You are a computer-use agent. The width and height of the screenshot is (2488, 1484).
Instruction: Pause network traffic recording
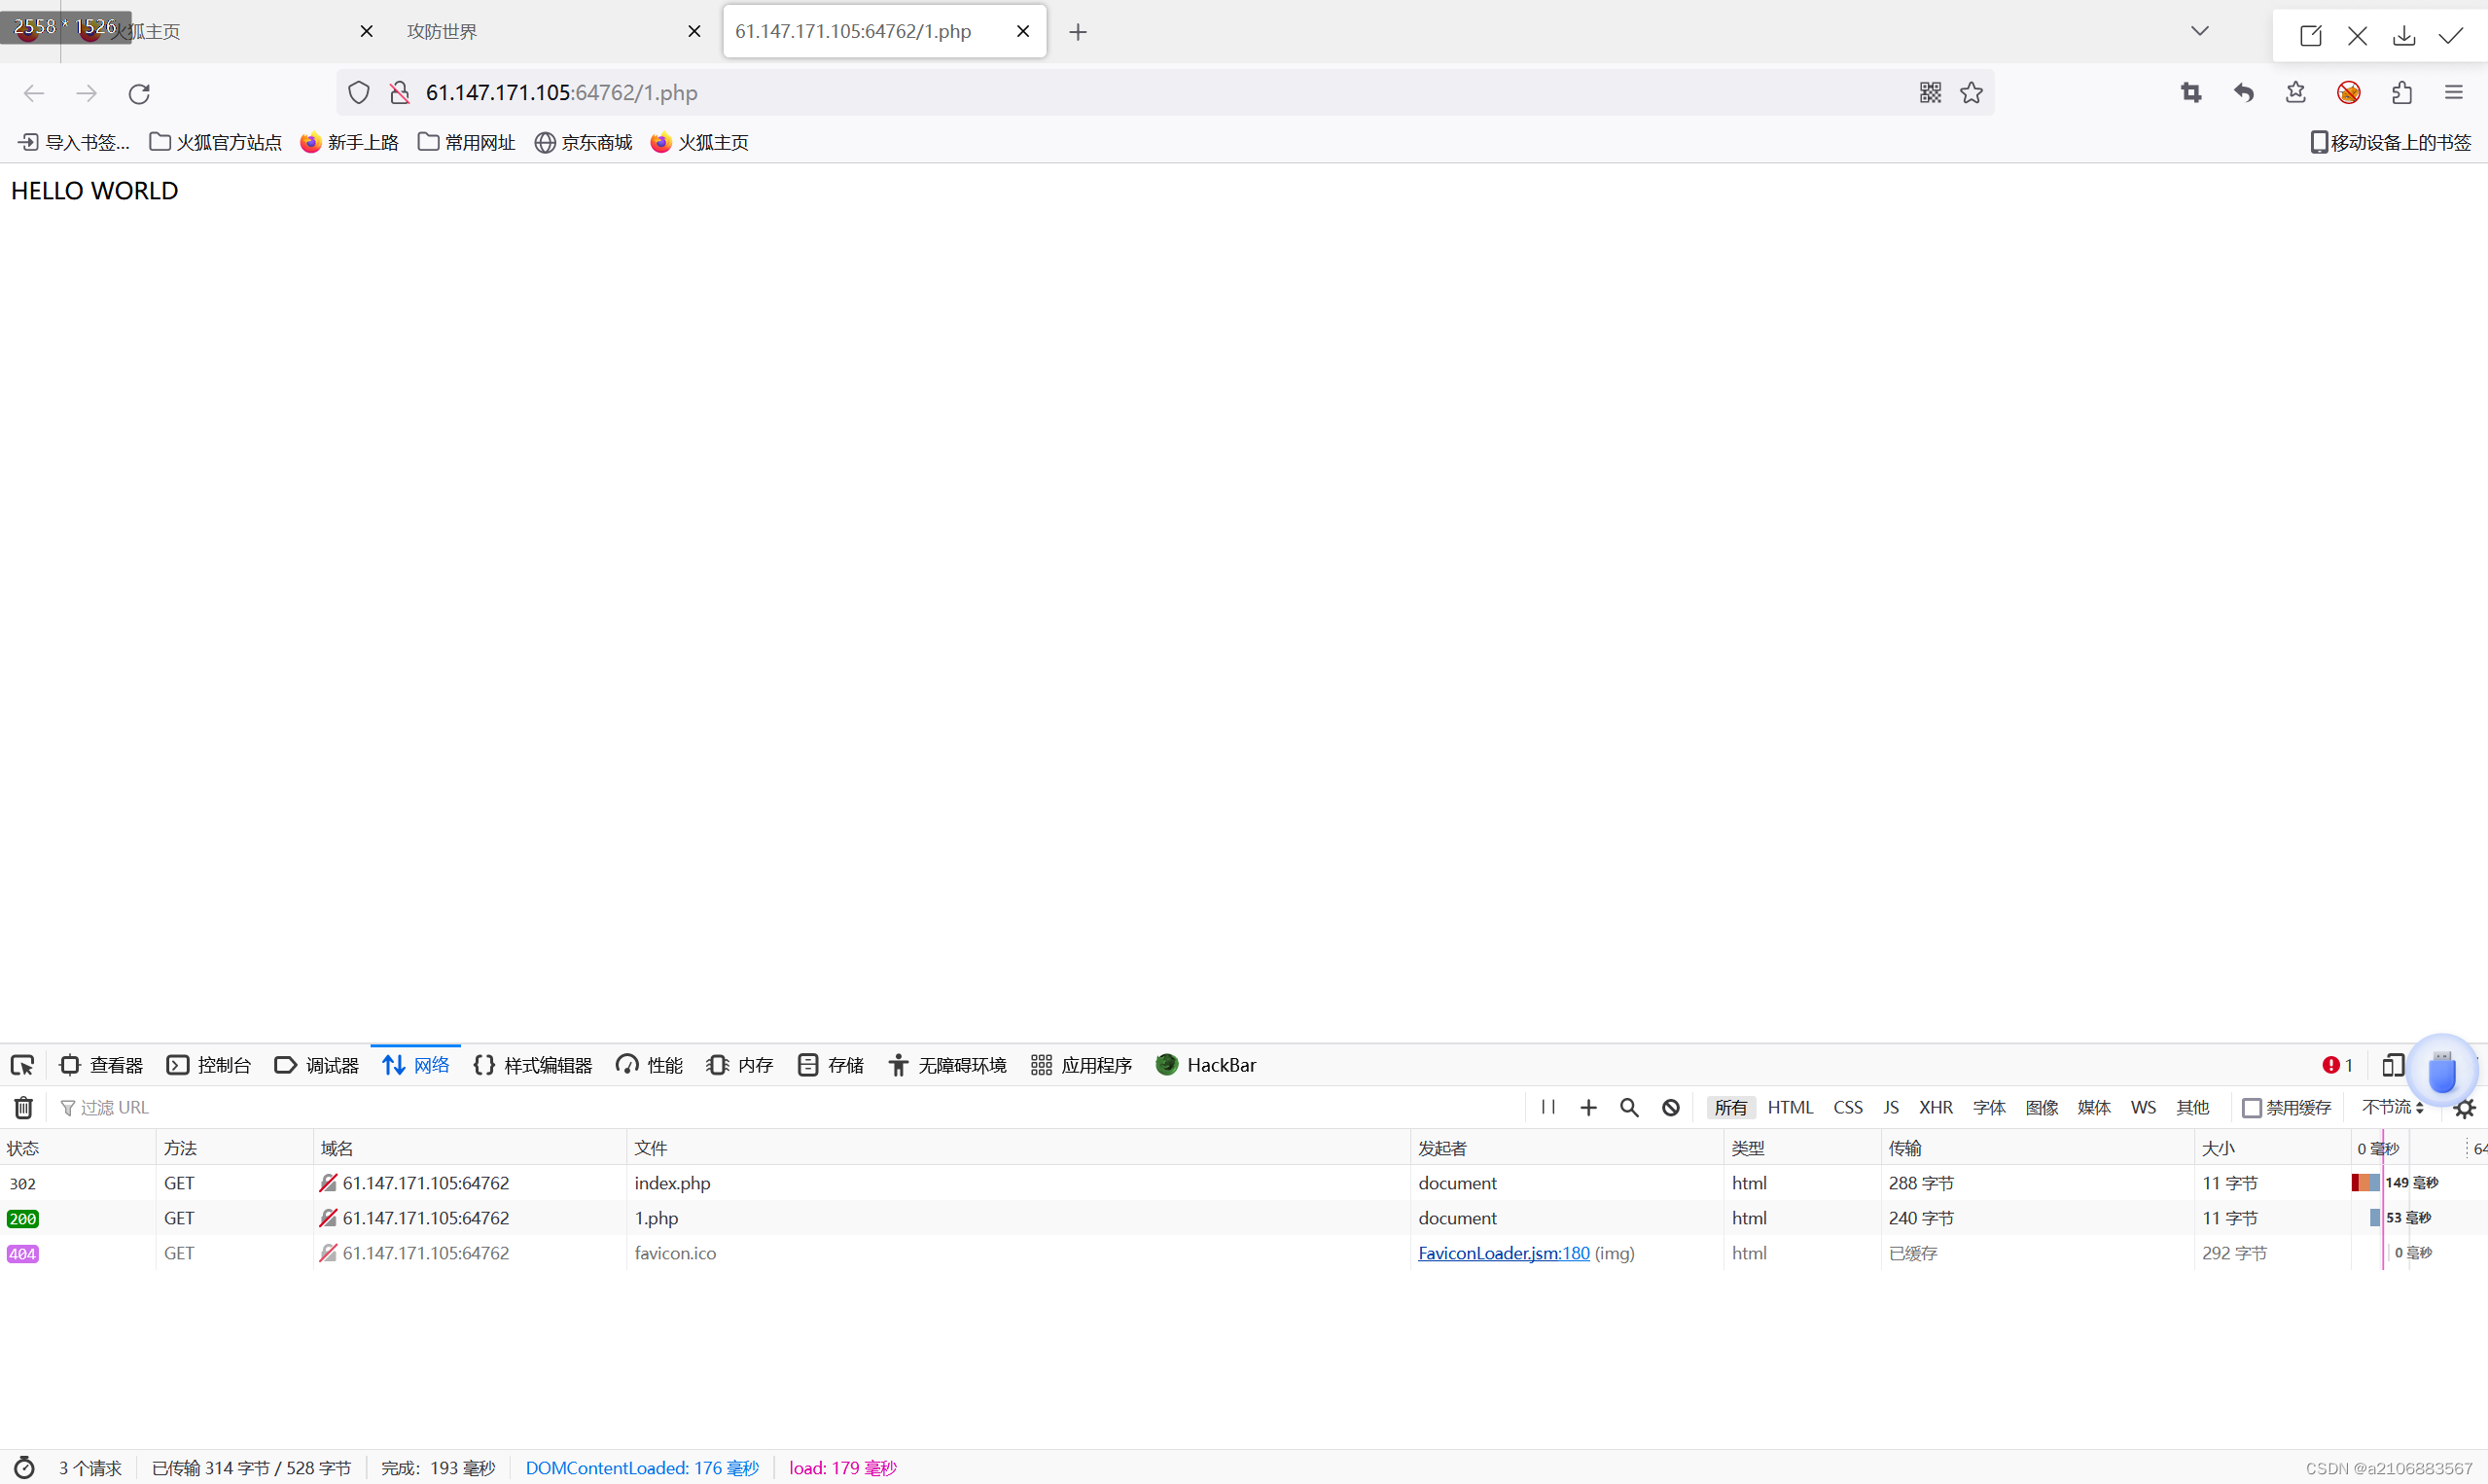(x=1547, y=1107)
